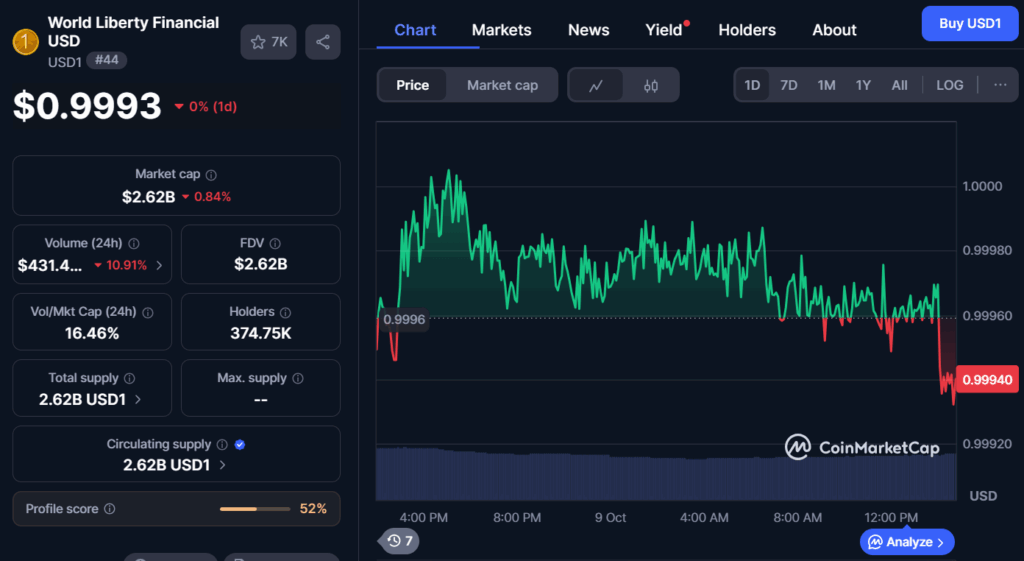
Task: Click the Volume (24h) info icon
Action: tap(134, 244)
